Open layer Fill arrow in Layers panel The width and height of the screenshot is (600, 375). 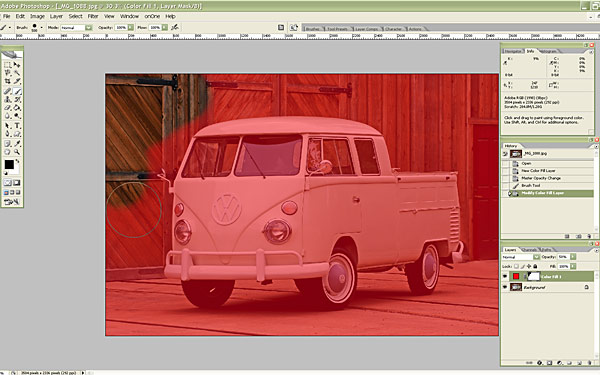click(573, 266)
